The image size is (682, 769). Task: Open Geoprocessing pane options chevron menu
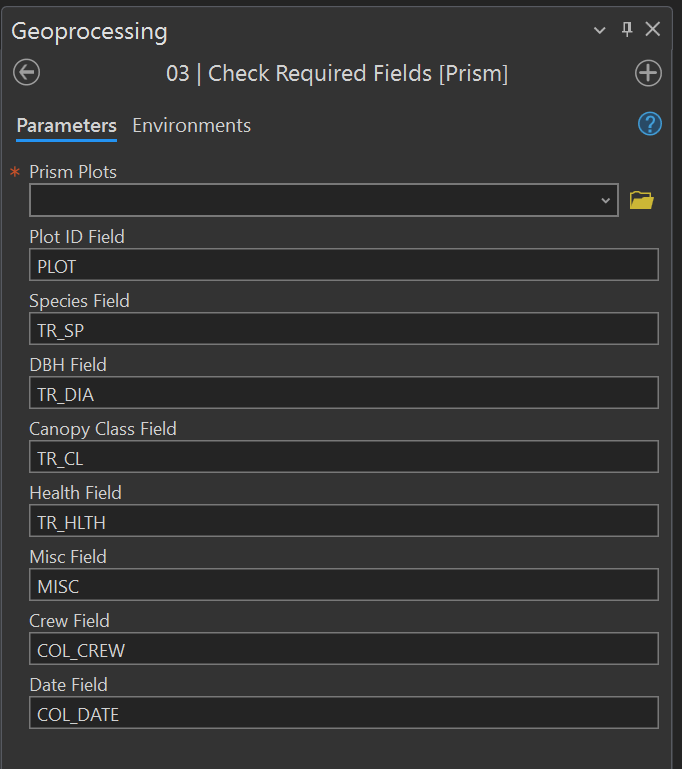[x=600, y=30]
